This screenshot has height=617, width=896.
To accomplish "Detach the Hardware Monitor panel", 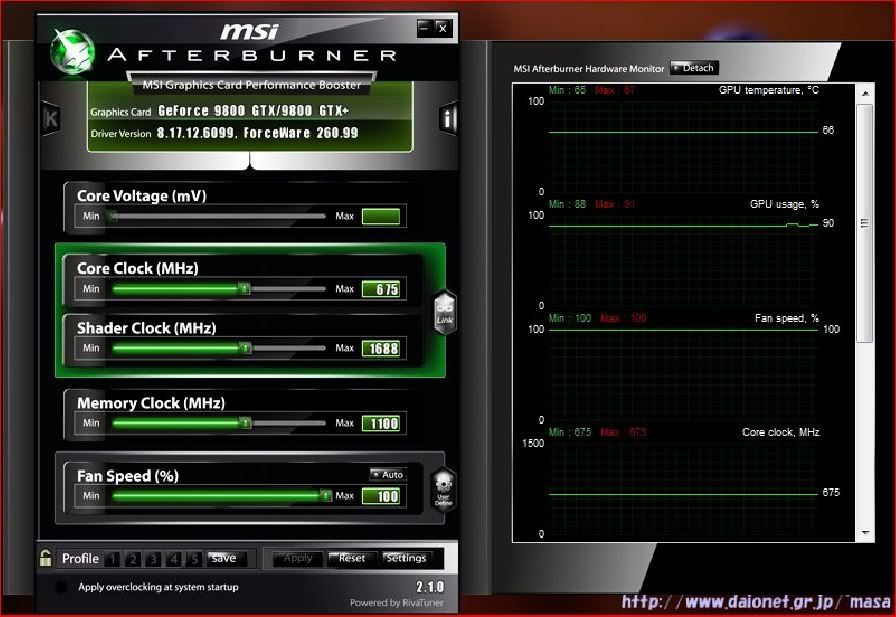I will 694,68.
